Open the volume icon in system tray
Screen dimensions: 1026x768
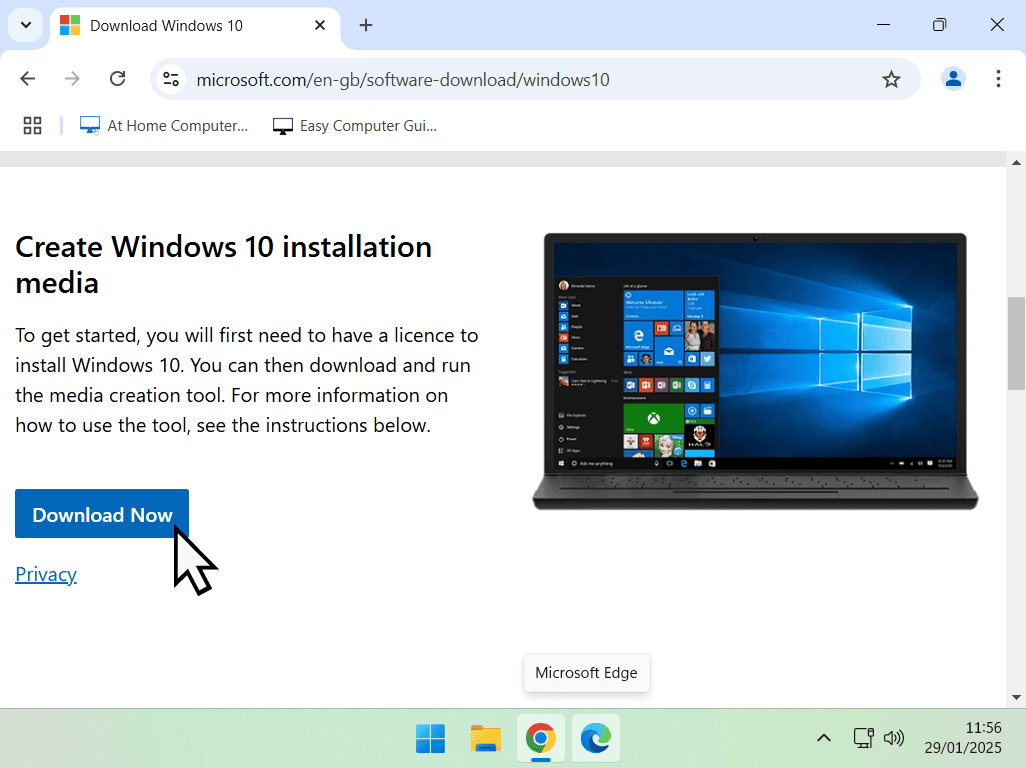[x=893, y=738]
